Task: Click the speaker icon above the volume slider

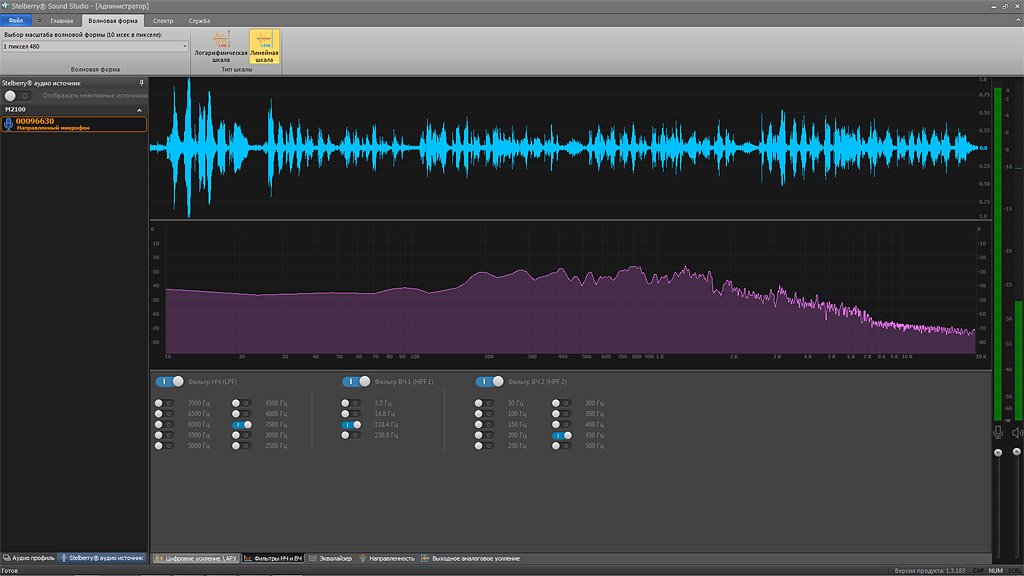Action: 1017,432
